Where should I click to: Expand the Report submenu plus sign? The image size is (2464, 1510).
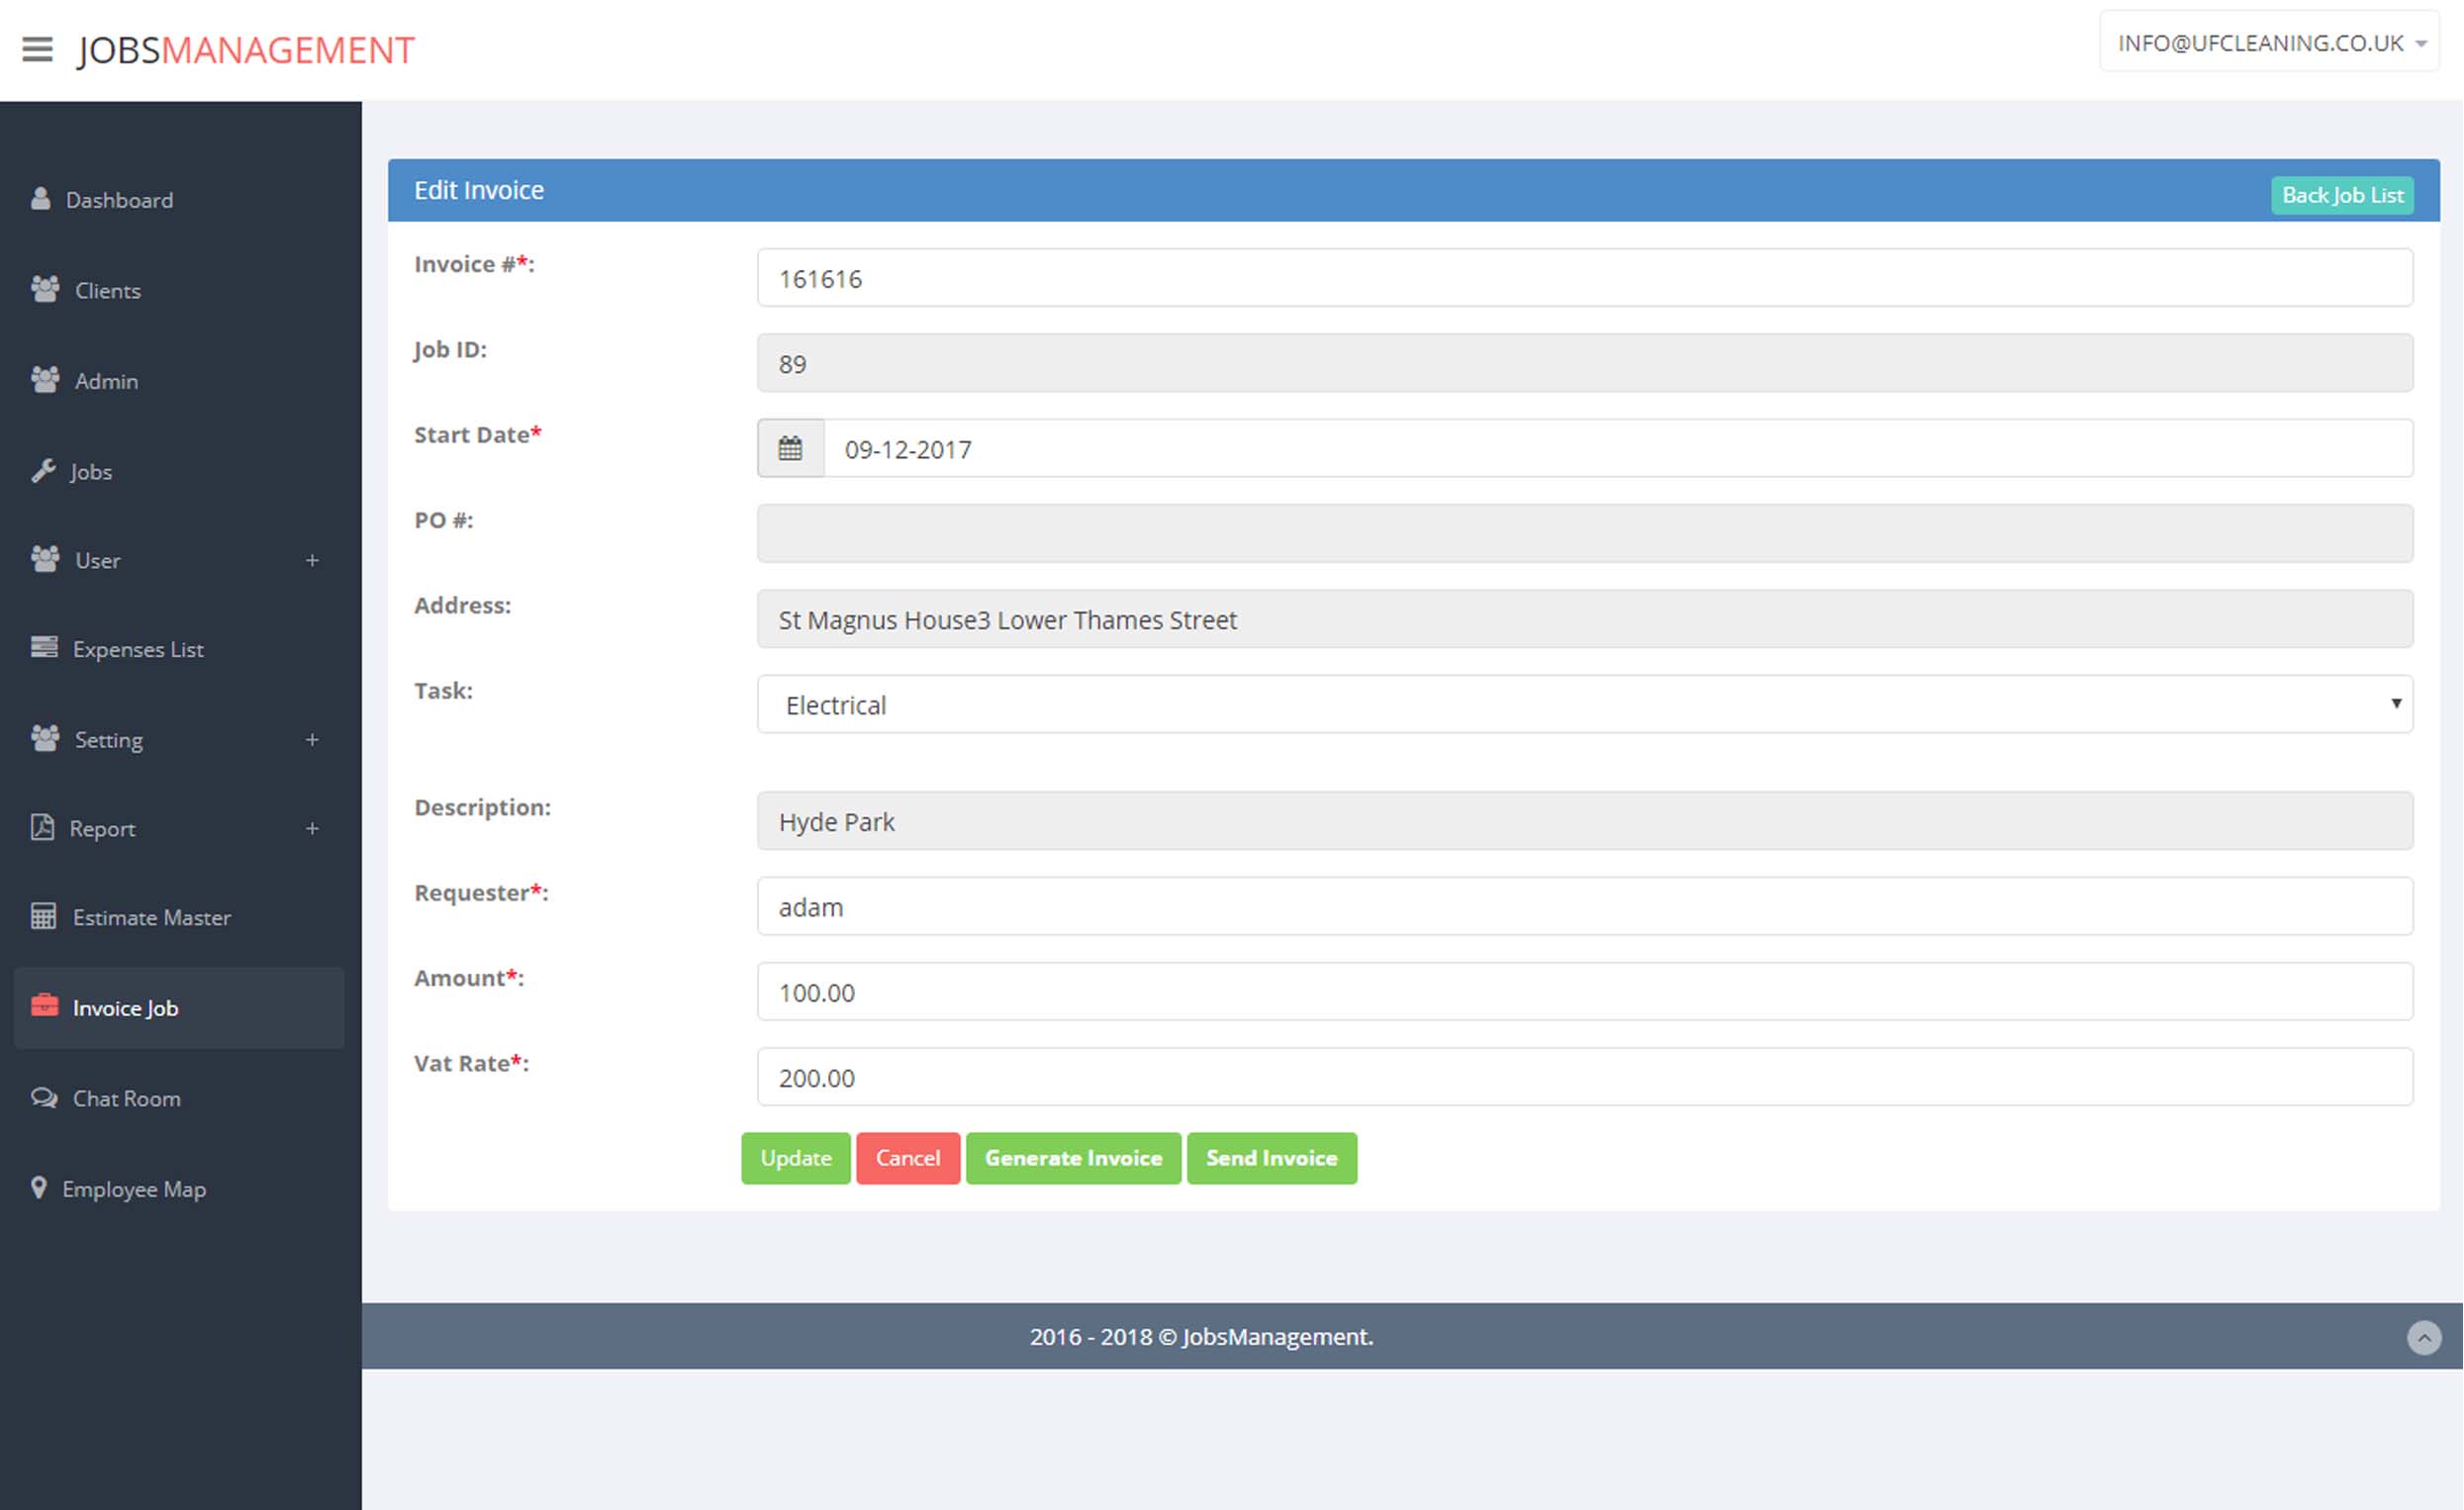tap(312, 828)
